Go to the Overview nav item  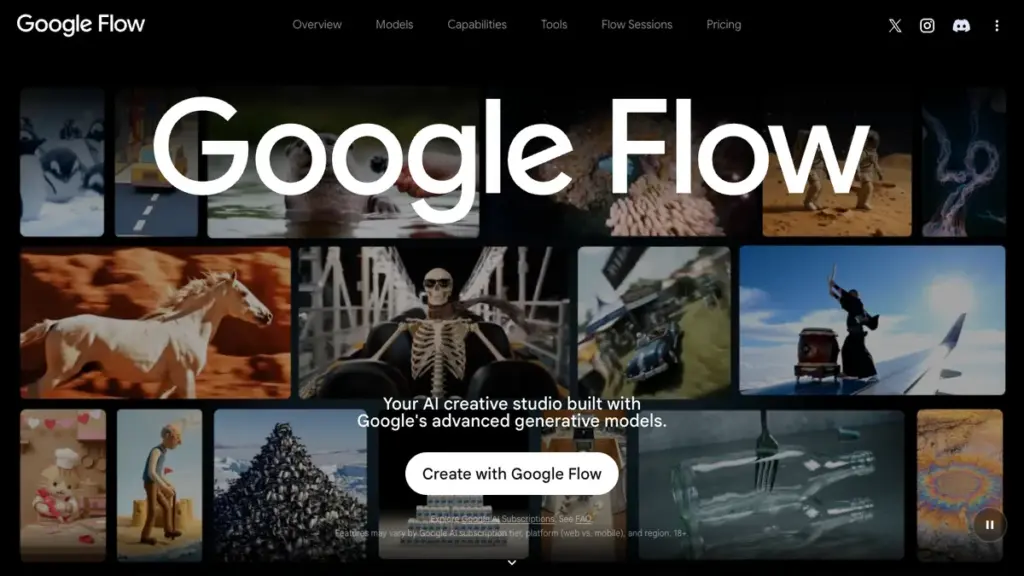[x=317, y=25]
